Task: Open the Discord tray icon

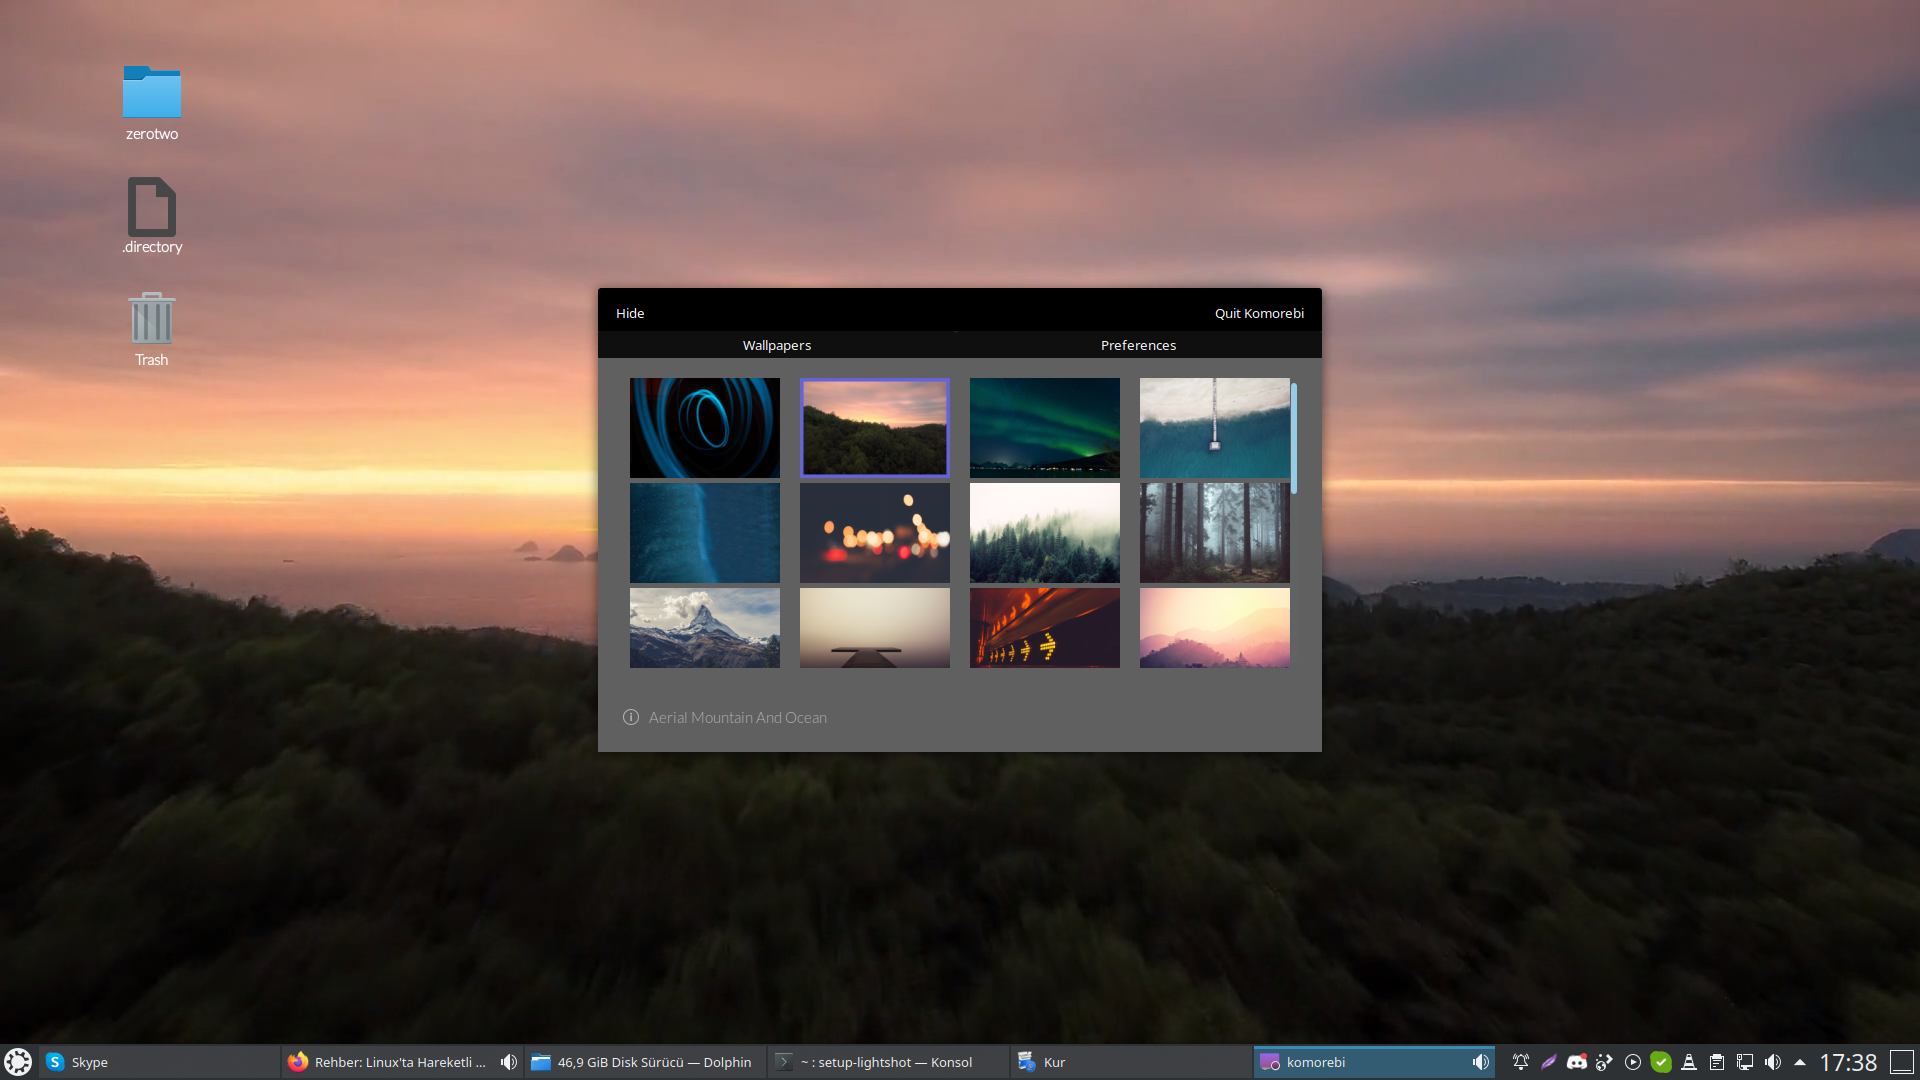Action: (1577, 1062)
